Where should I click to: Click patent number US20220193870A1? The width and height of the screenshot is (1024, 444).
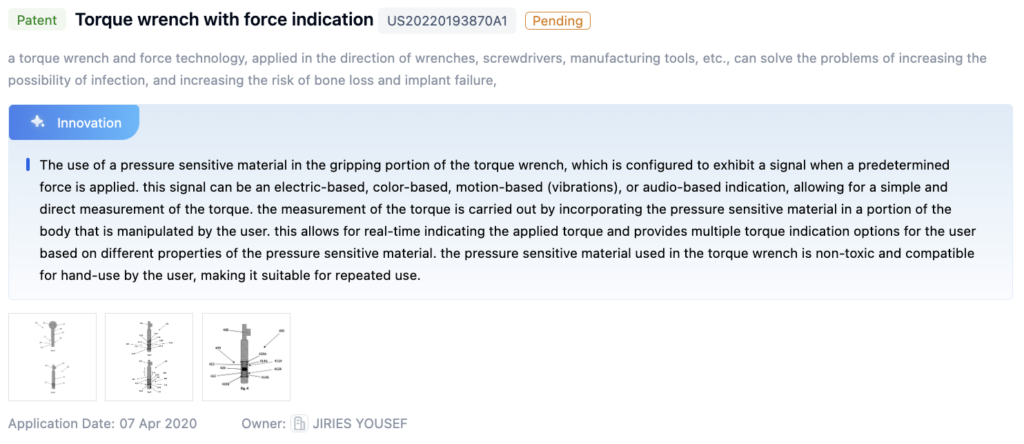tap(449, 20)
